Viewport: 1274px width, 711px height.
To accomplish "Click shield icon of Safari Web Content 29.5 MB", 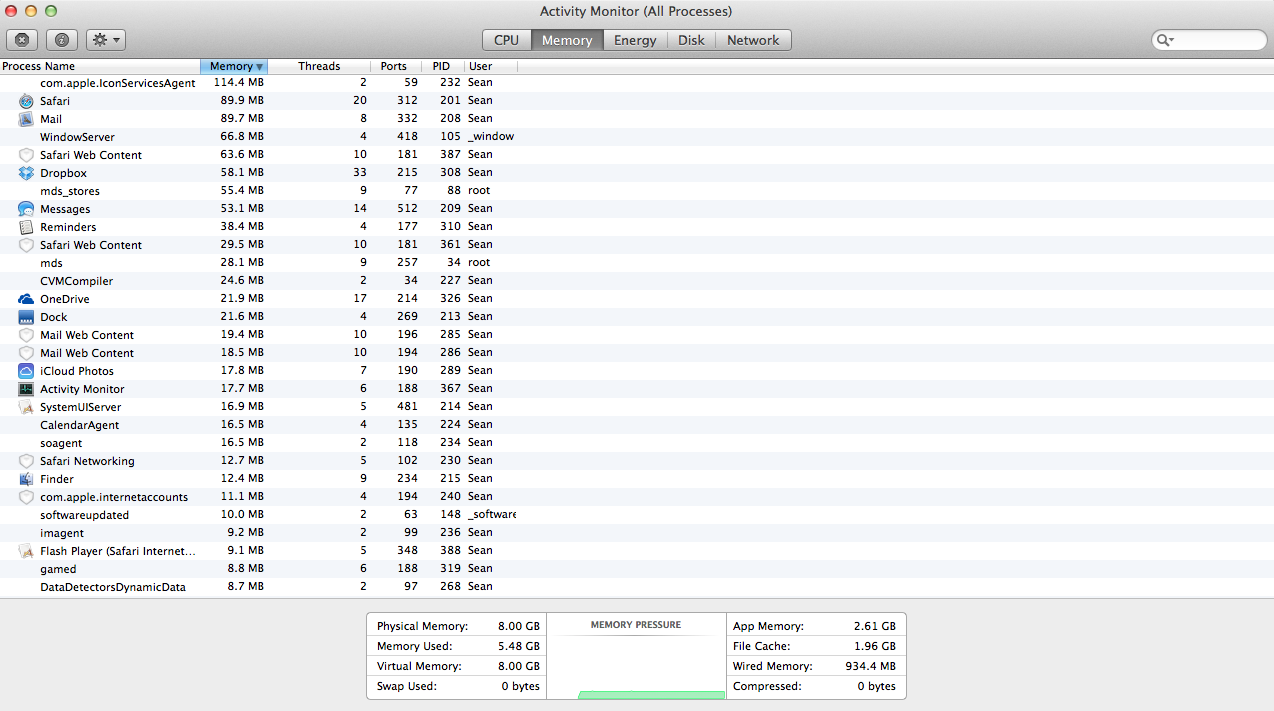I will coord(26,245).
